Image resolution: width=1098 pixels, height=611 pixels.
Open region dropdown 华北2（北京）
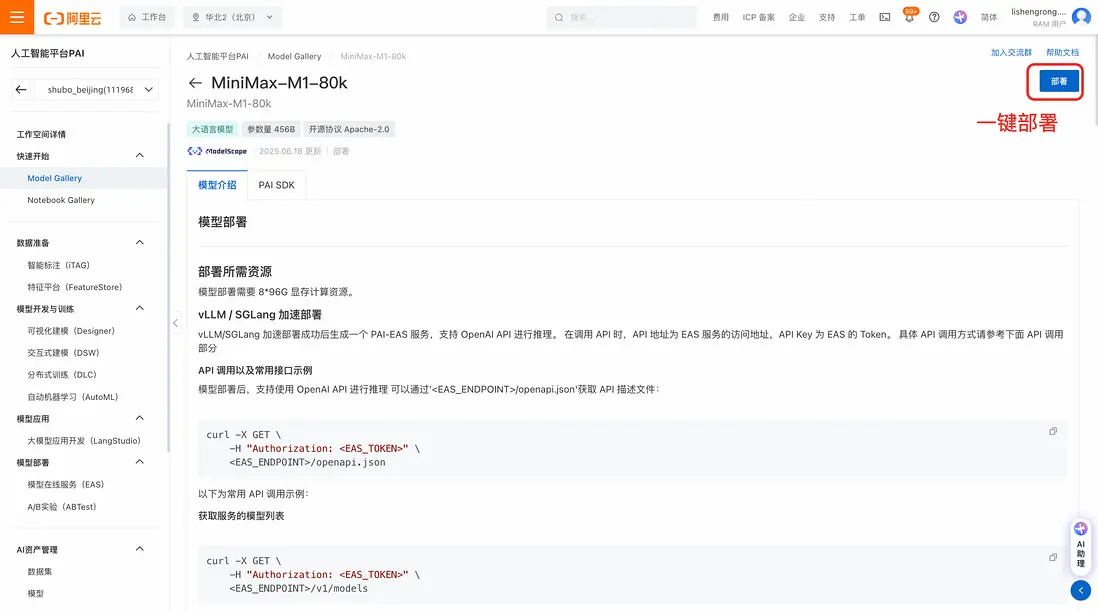(232, 17)
